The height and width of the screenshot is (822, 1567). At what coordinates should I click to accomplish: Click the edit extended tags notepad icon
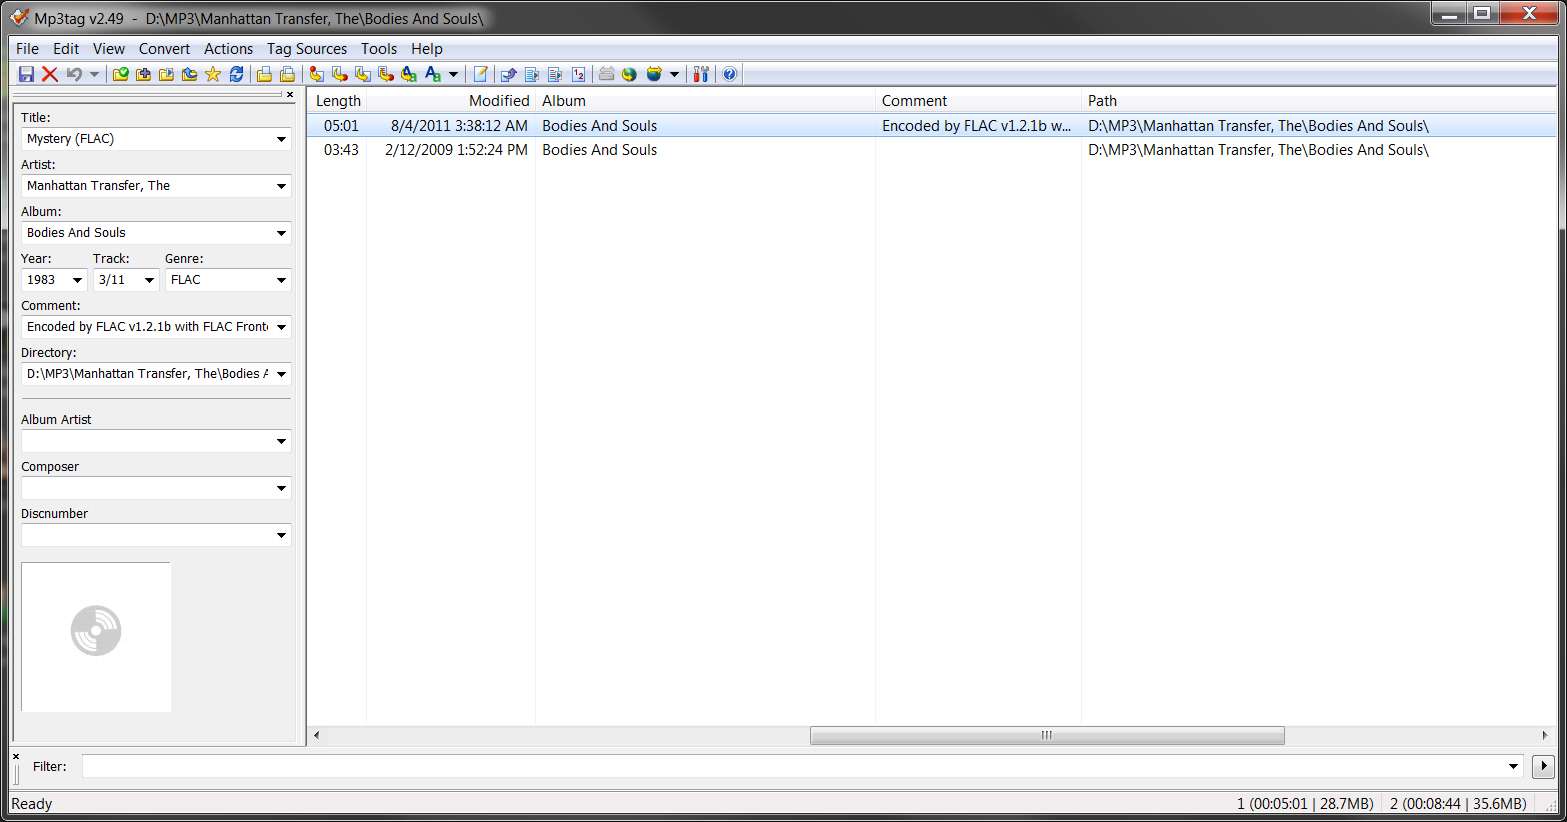pos(480,74)
